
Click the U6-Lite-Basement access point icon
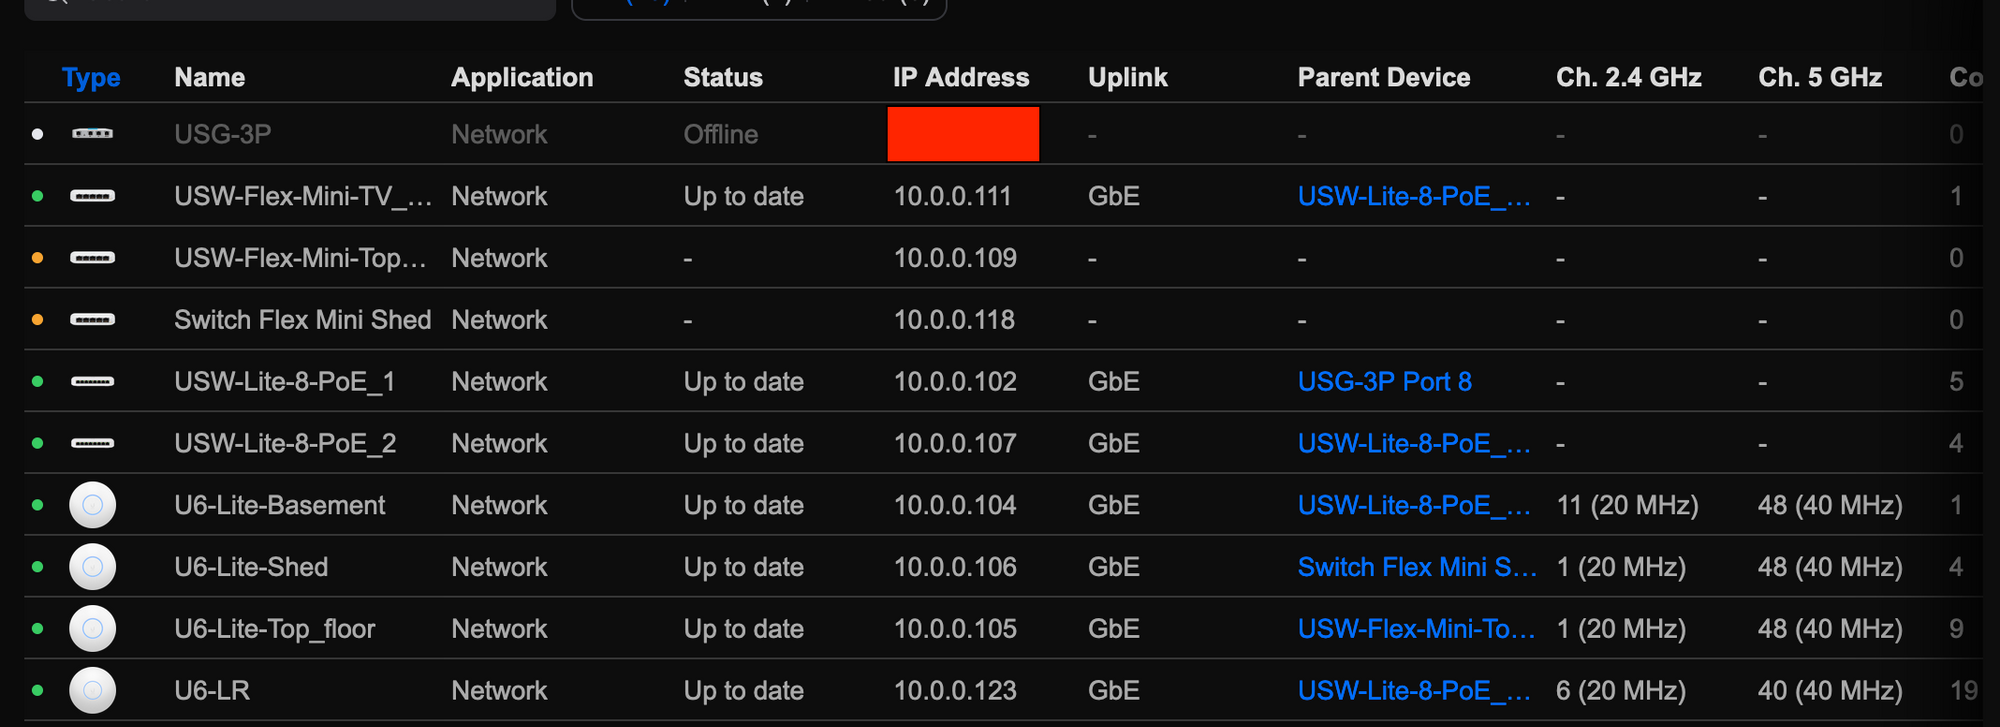point(92,505)
